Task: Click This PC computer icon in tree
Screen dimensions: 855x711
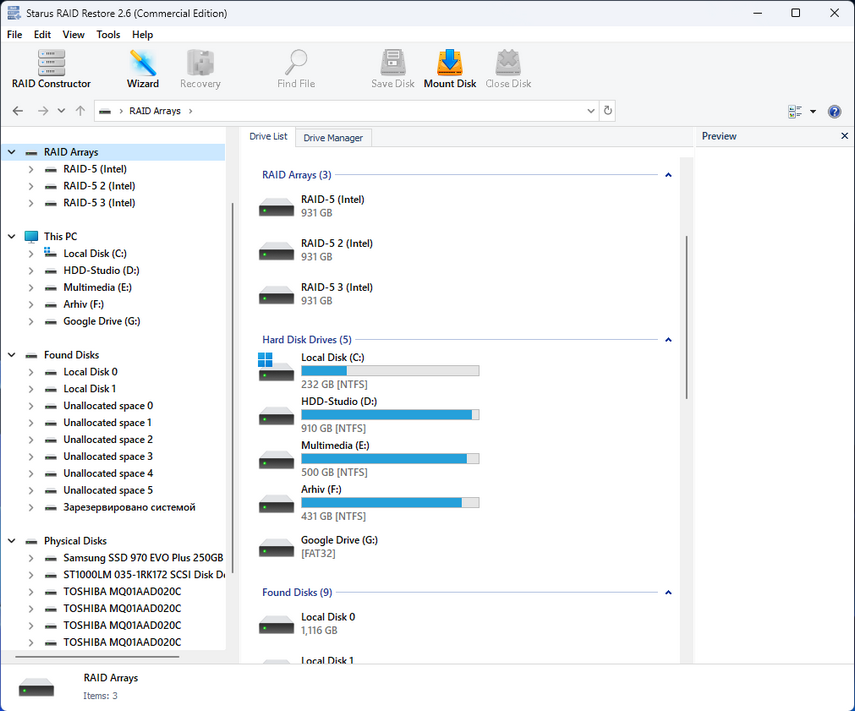Action: point(32,237)
